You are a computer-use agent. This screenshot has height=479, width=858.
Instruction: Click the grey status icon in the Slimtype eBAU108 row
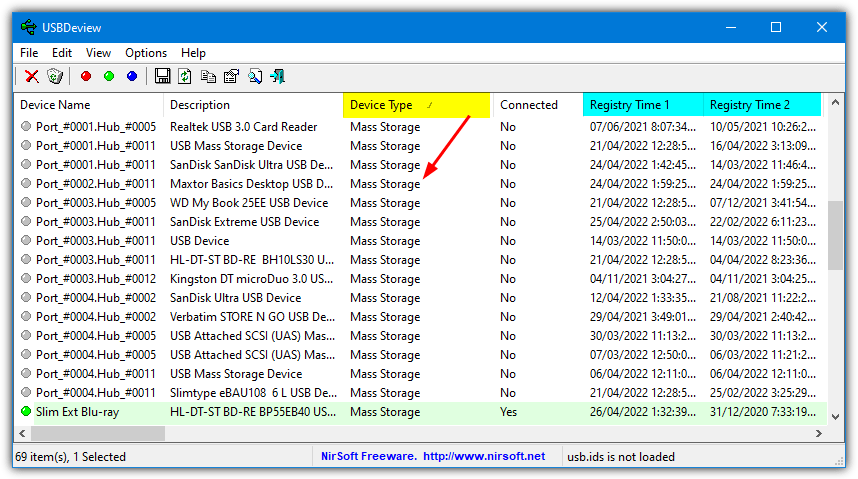coord(26,392)
